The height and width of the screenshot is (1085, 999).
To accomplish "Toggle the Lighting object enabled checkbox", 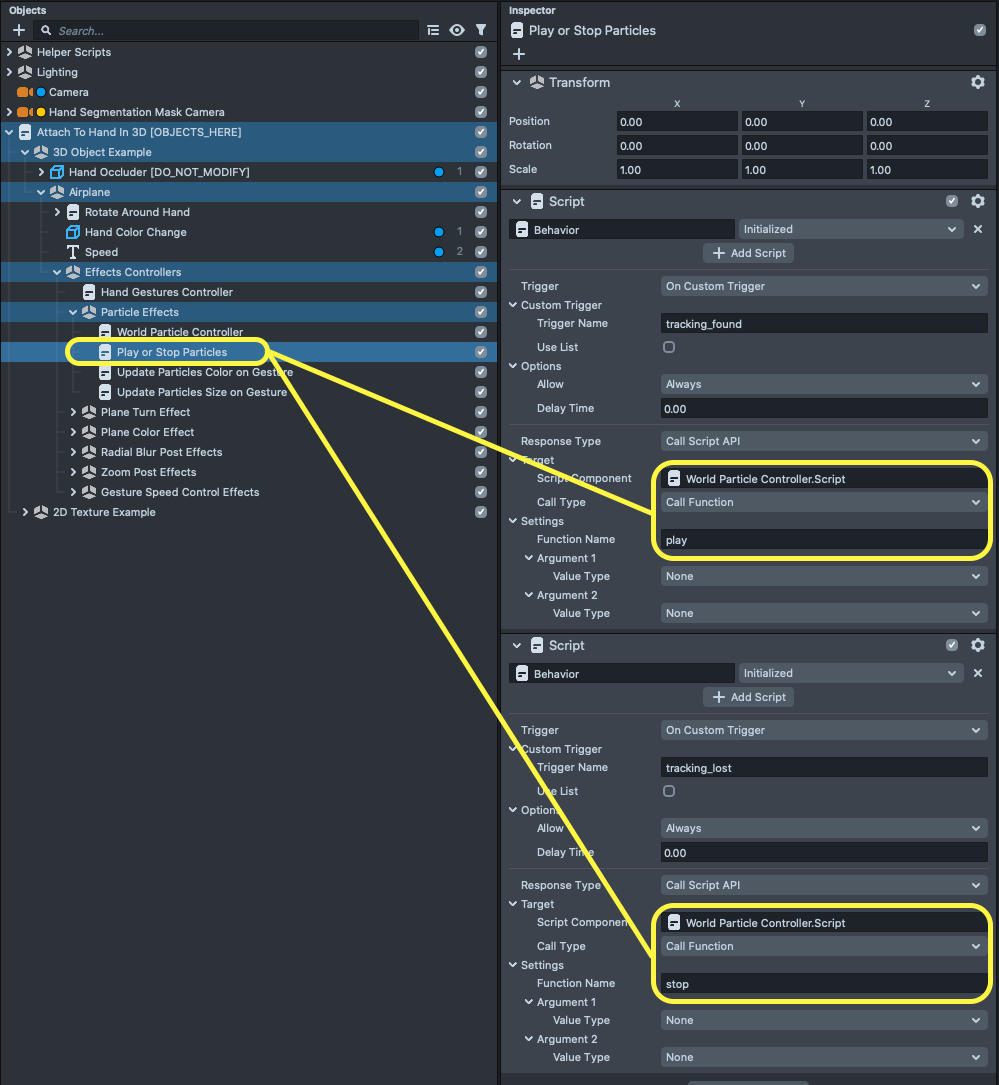I will 481,72.
